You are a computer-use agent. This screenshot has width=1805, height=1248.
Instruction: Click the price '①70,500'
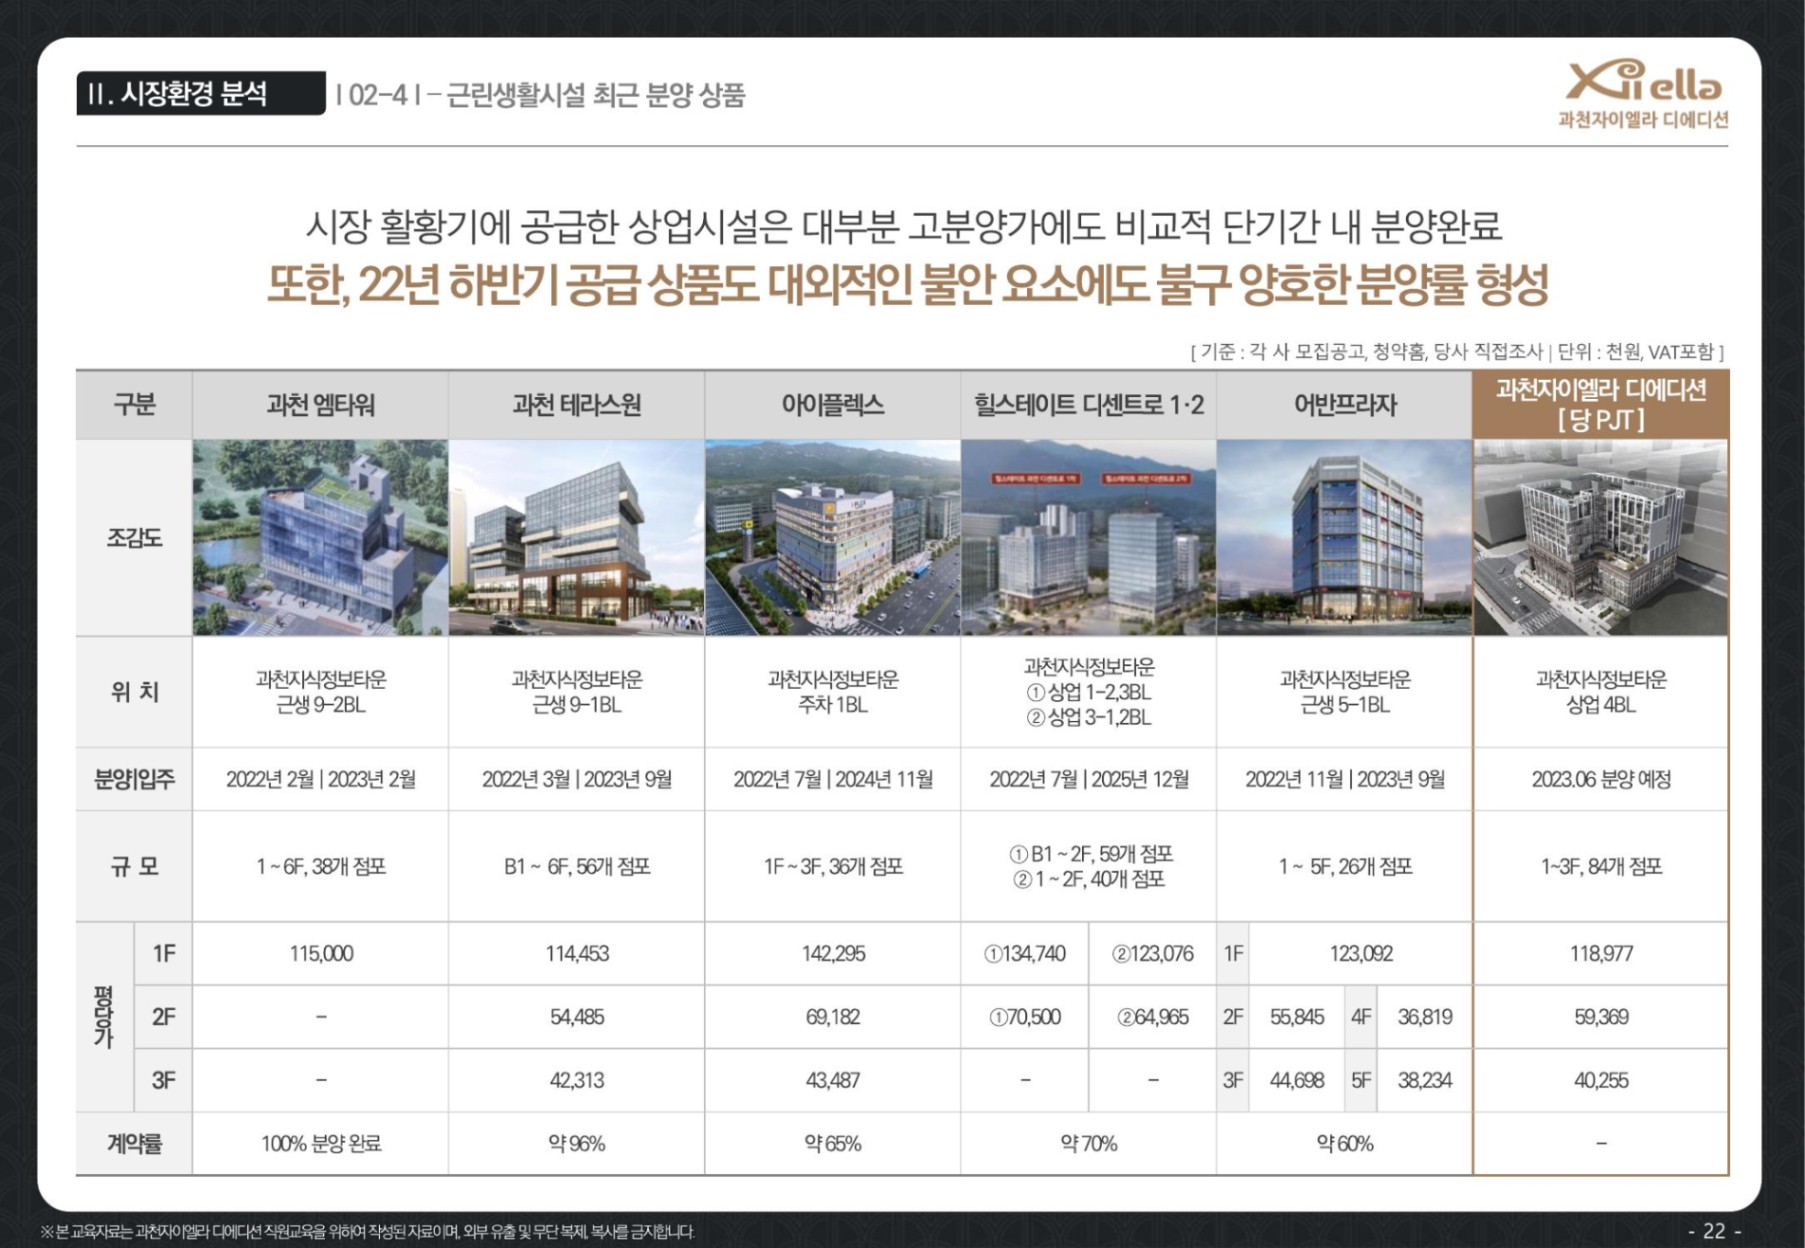pyautogui.click(x=1025, y=1016)
